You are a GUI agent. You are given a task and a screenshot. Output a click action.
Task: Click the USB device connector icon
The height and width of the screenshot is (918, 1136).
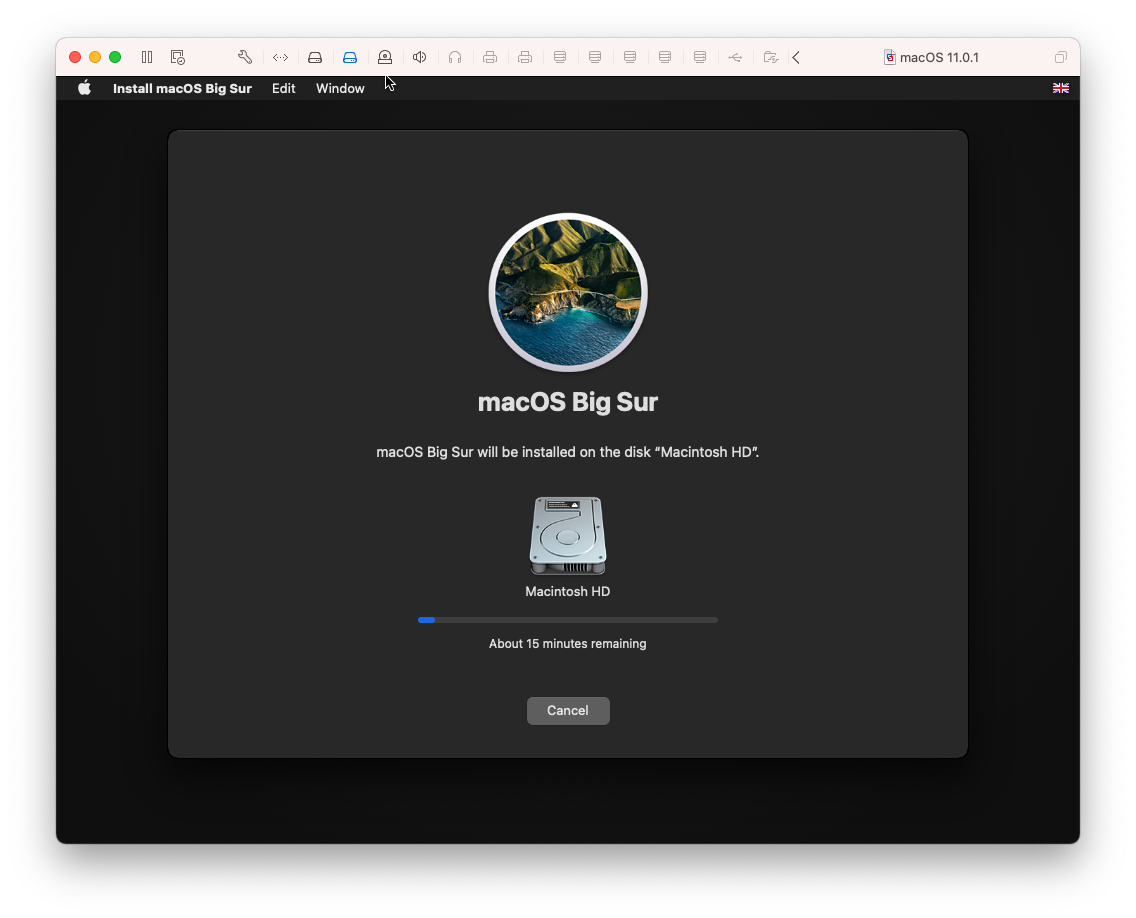click(735, 57)
